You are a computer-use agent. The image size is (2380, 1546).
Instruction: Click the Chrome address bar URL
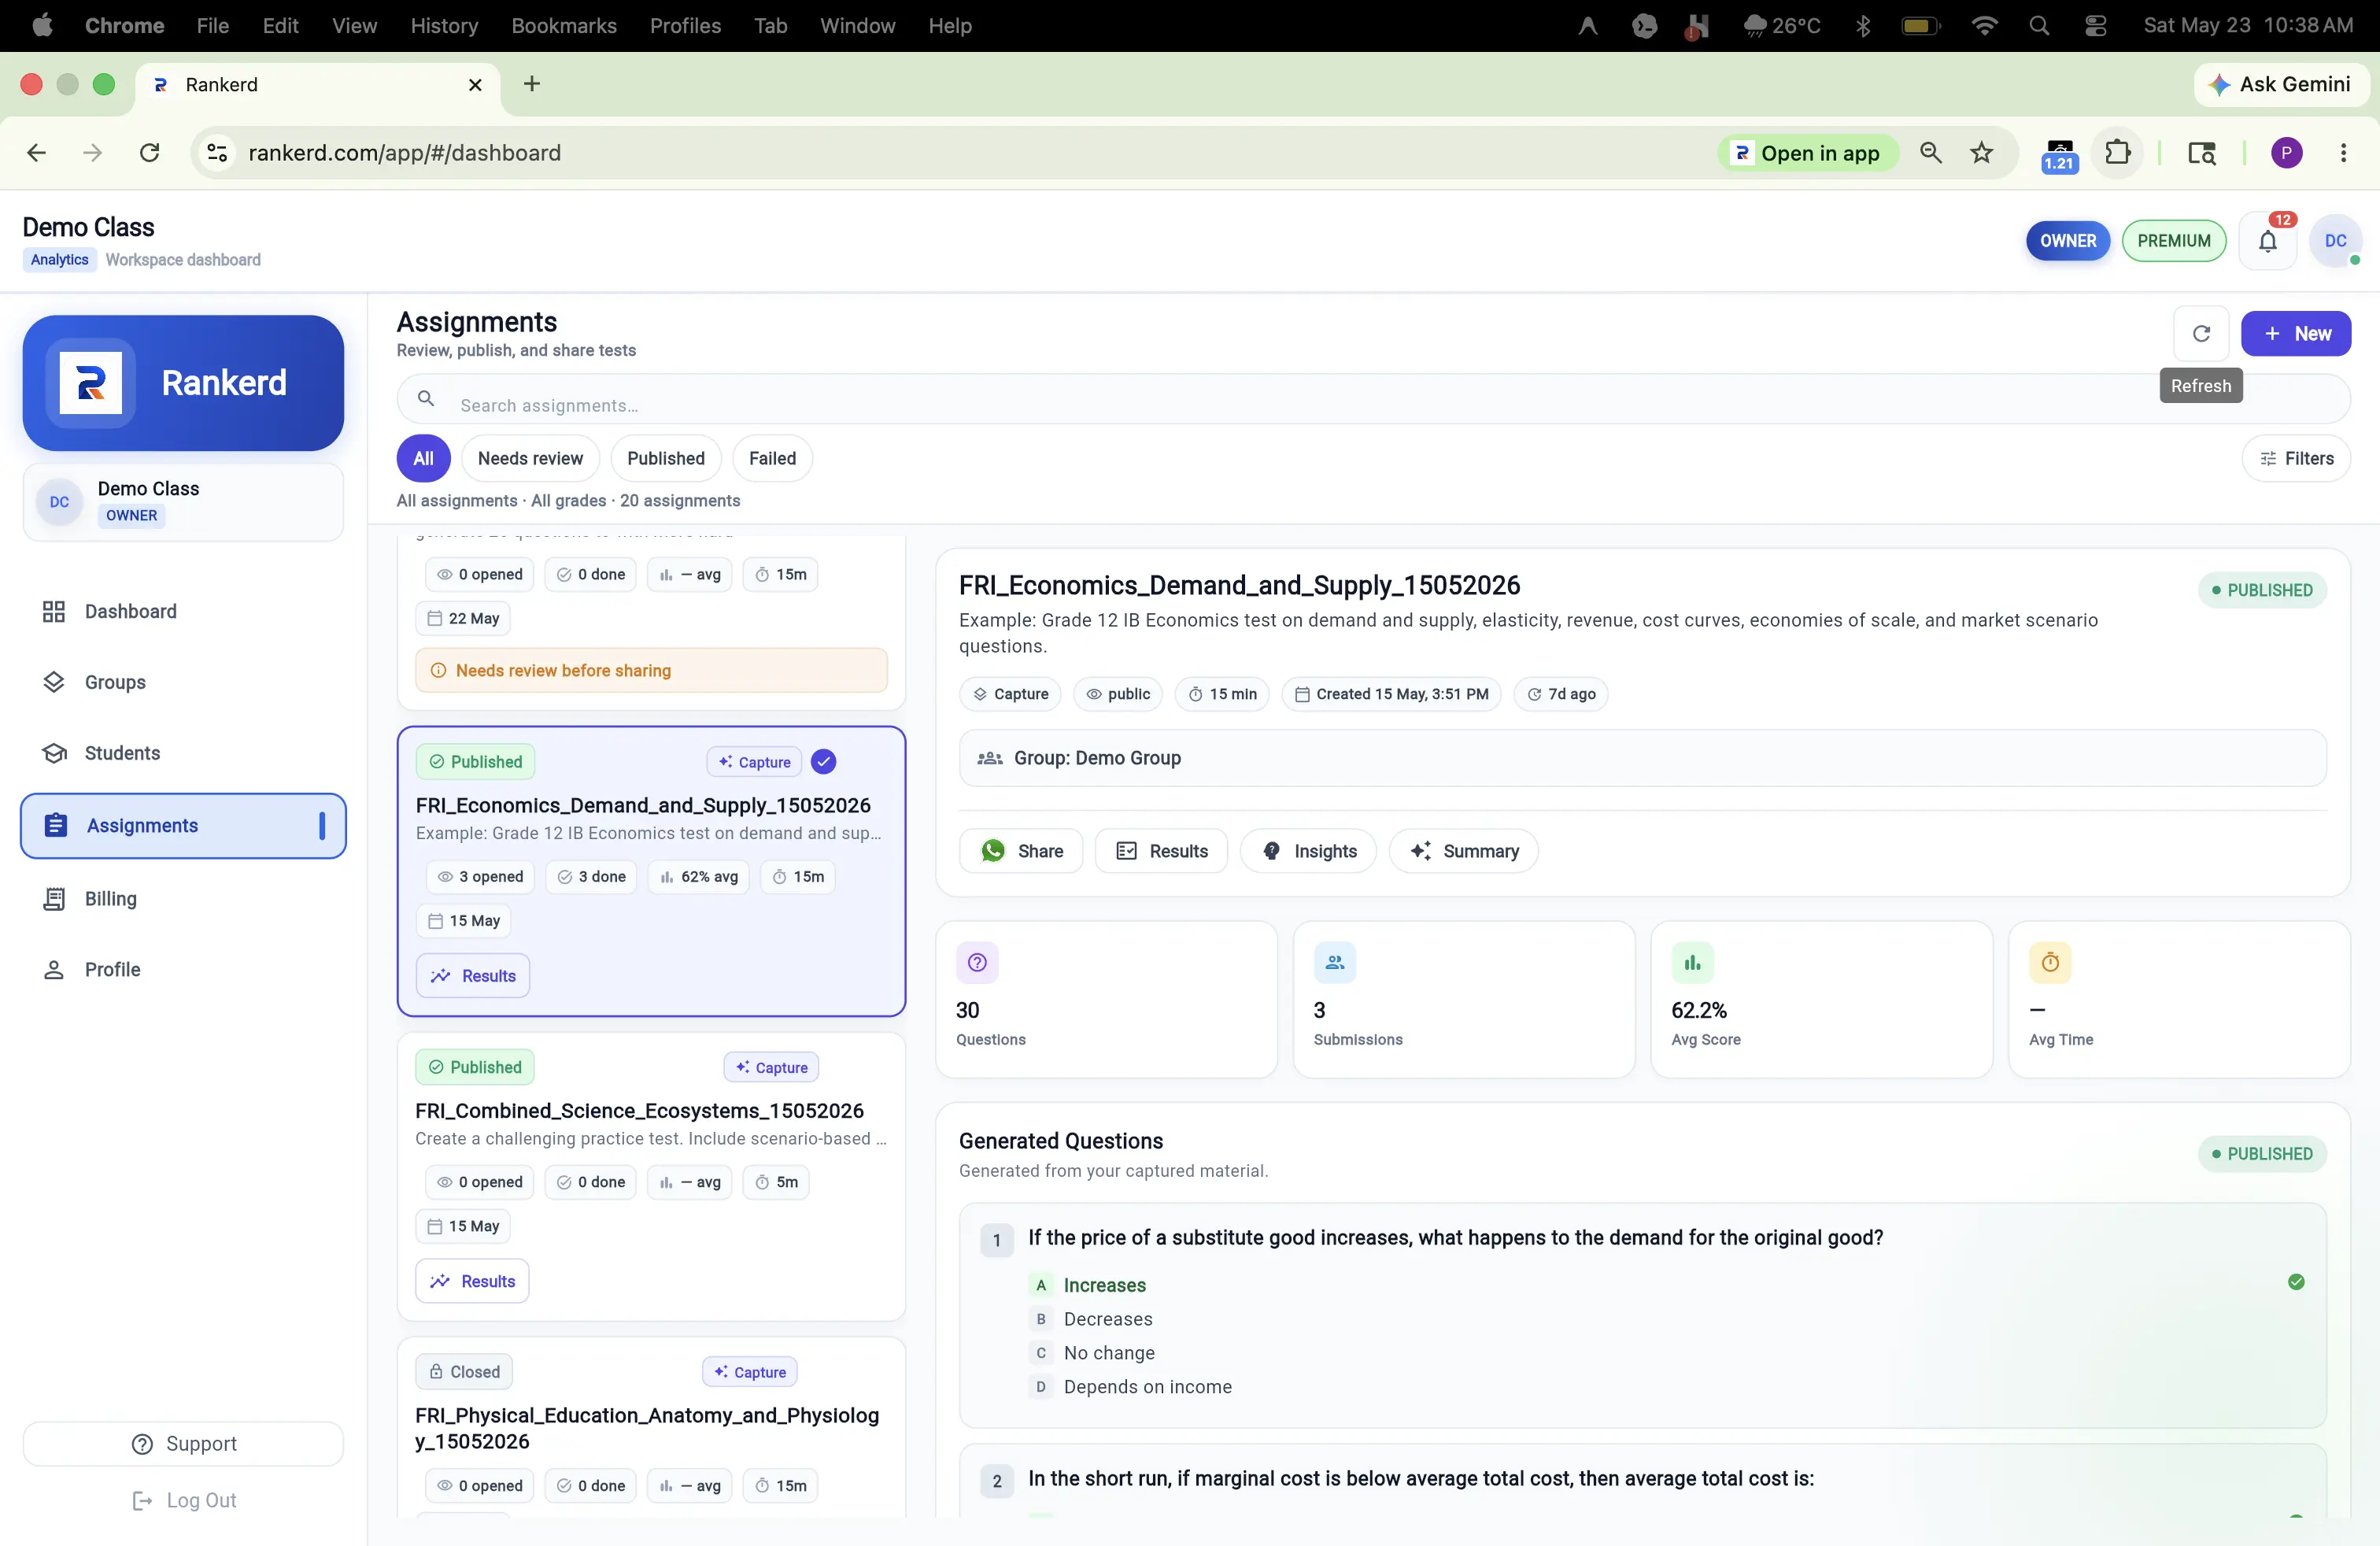tap(405, 153)
